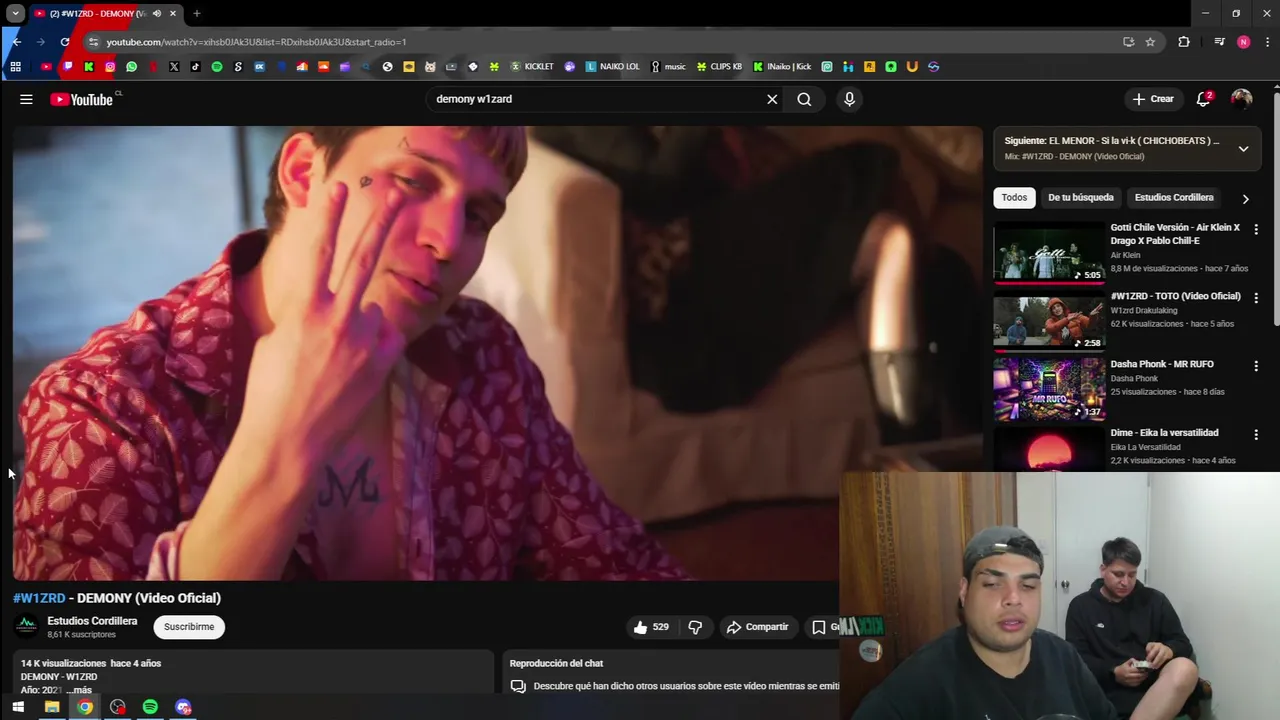The width and height of the screenshot is (1280, 720).
Task: Bookmark this page with the star
Action: 1150,42
